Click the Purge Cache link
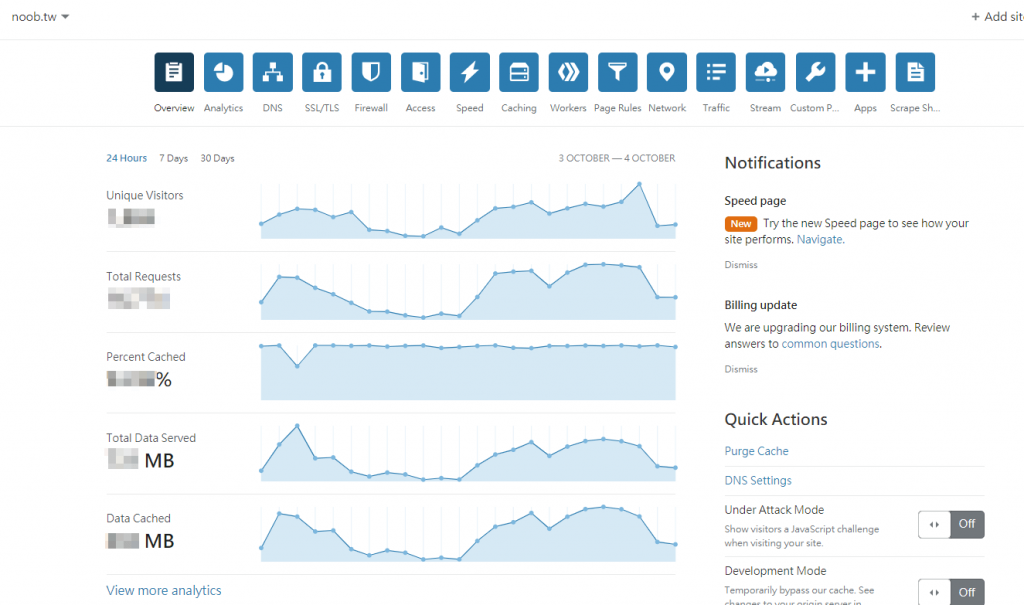 756,451
